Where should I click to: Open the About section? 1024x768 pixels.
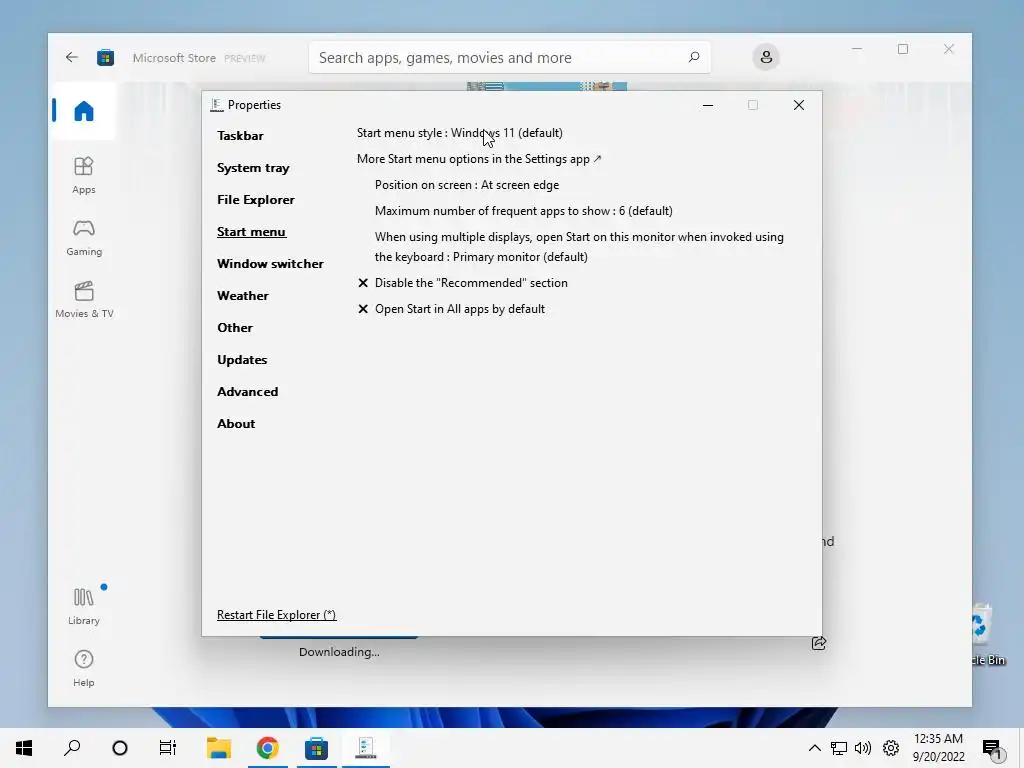click(236, 424)
